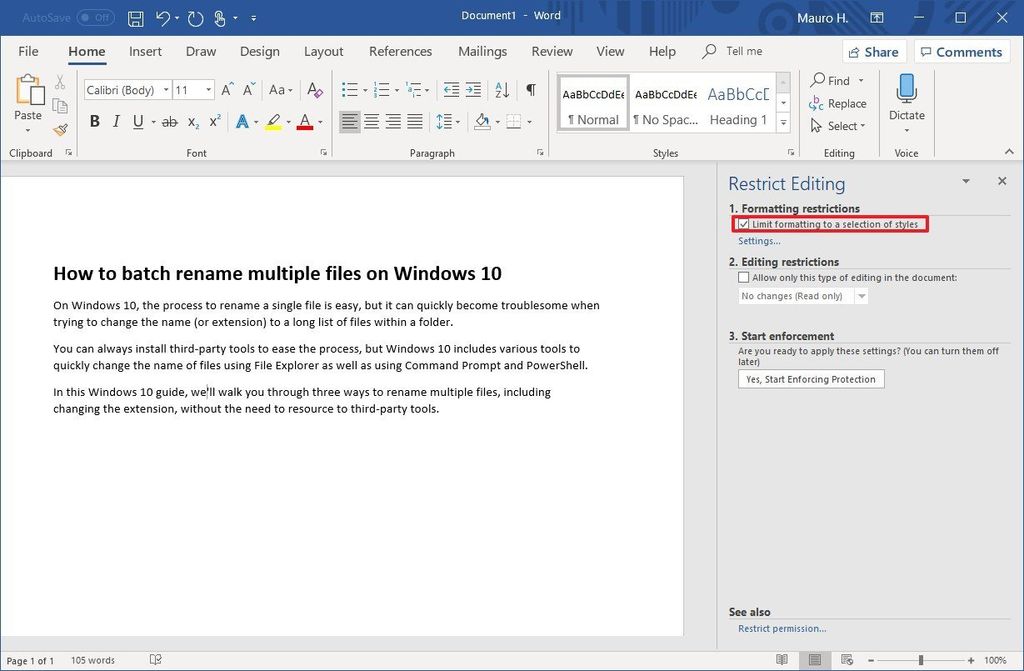Toggle the Show/Hide paragraph marks icon
This screenshot has height=671, width=1024.
click(x=528, y=90)
